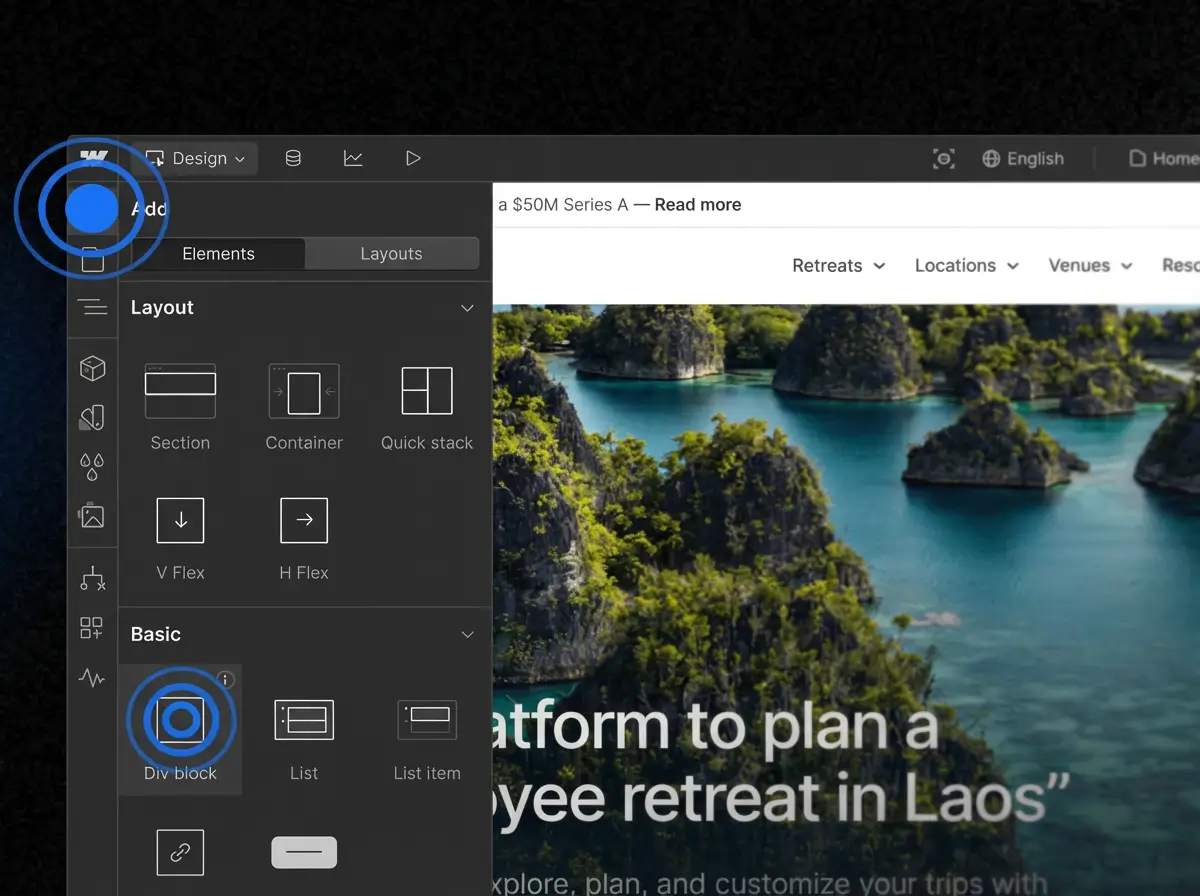
Task: Open the activity pulse icon
Action: [x=92, y=678]
